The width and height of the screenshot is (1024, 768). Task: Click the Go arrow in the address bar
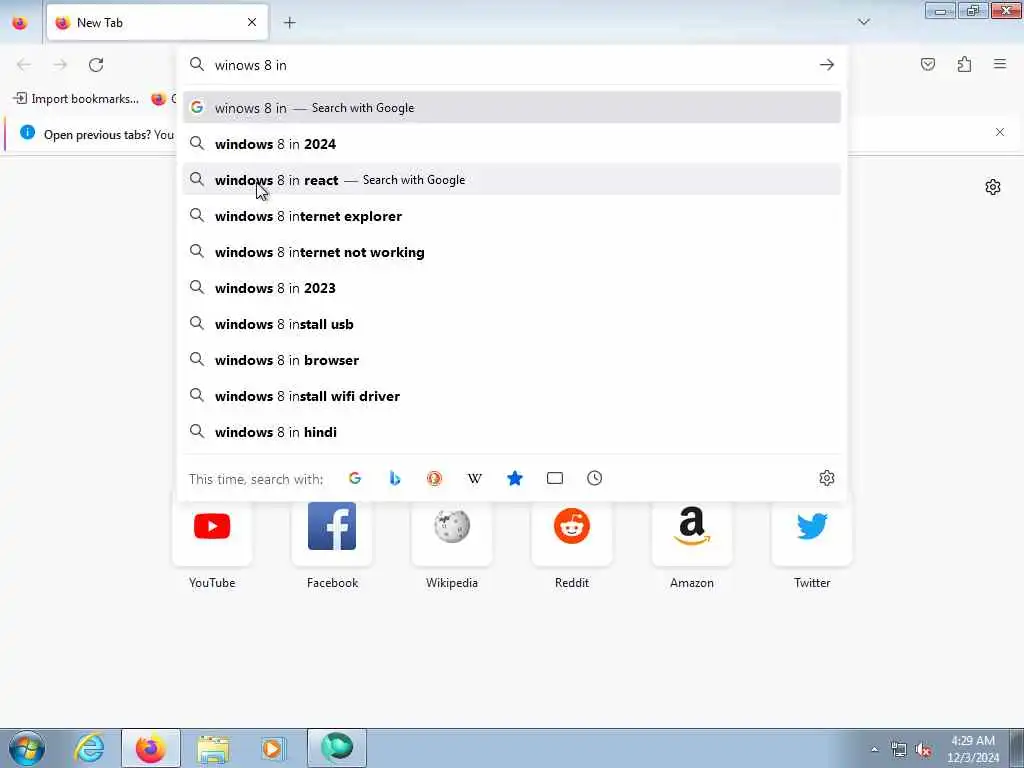827,65
